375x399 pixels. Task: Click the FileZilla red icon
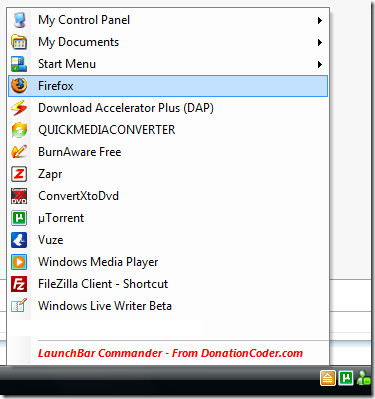point(19,284)
